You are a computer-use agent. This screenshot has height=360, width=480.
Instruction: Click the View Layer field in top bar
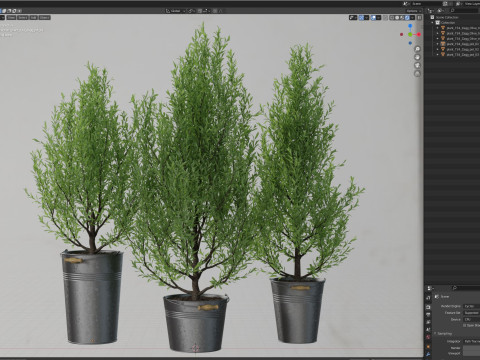click(472, 4)
